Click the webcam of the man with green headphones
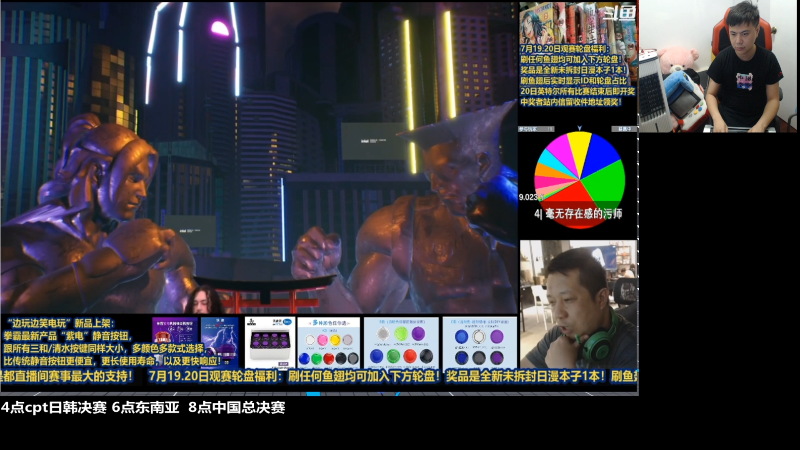This screenshot has height=450, width=800. 579,305
